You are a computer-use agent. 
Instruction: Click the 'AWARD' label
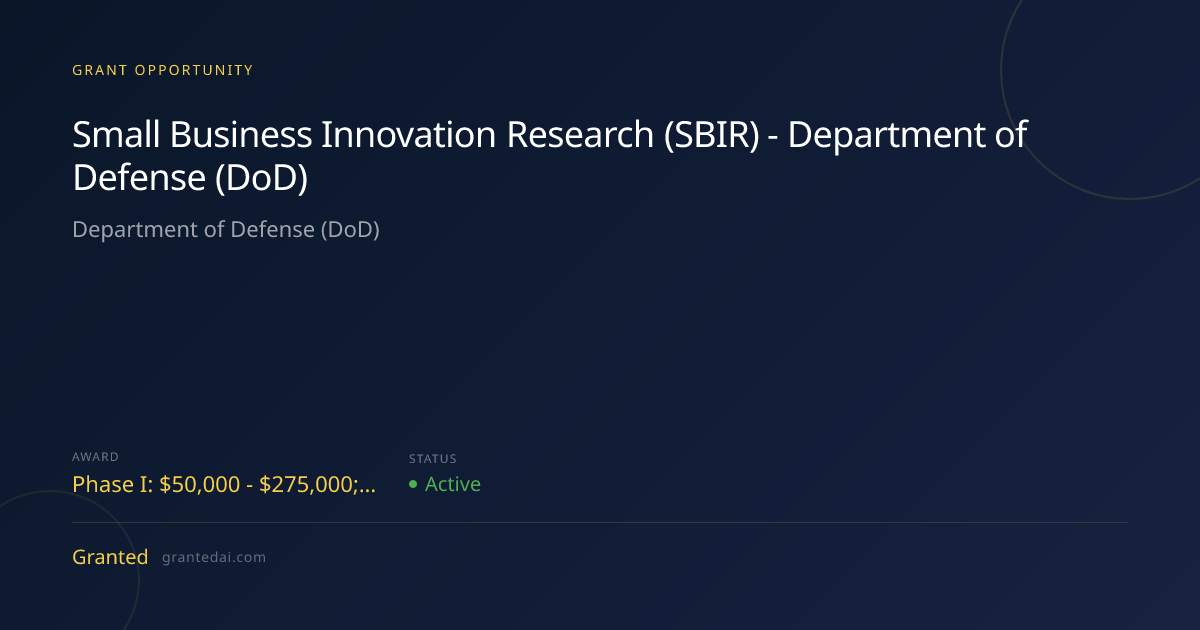(96, 457)
